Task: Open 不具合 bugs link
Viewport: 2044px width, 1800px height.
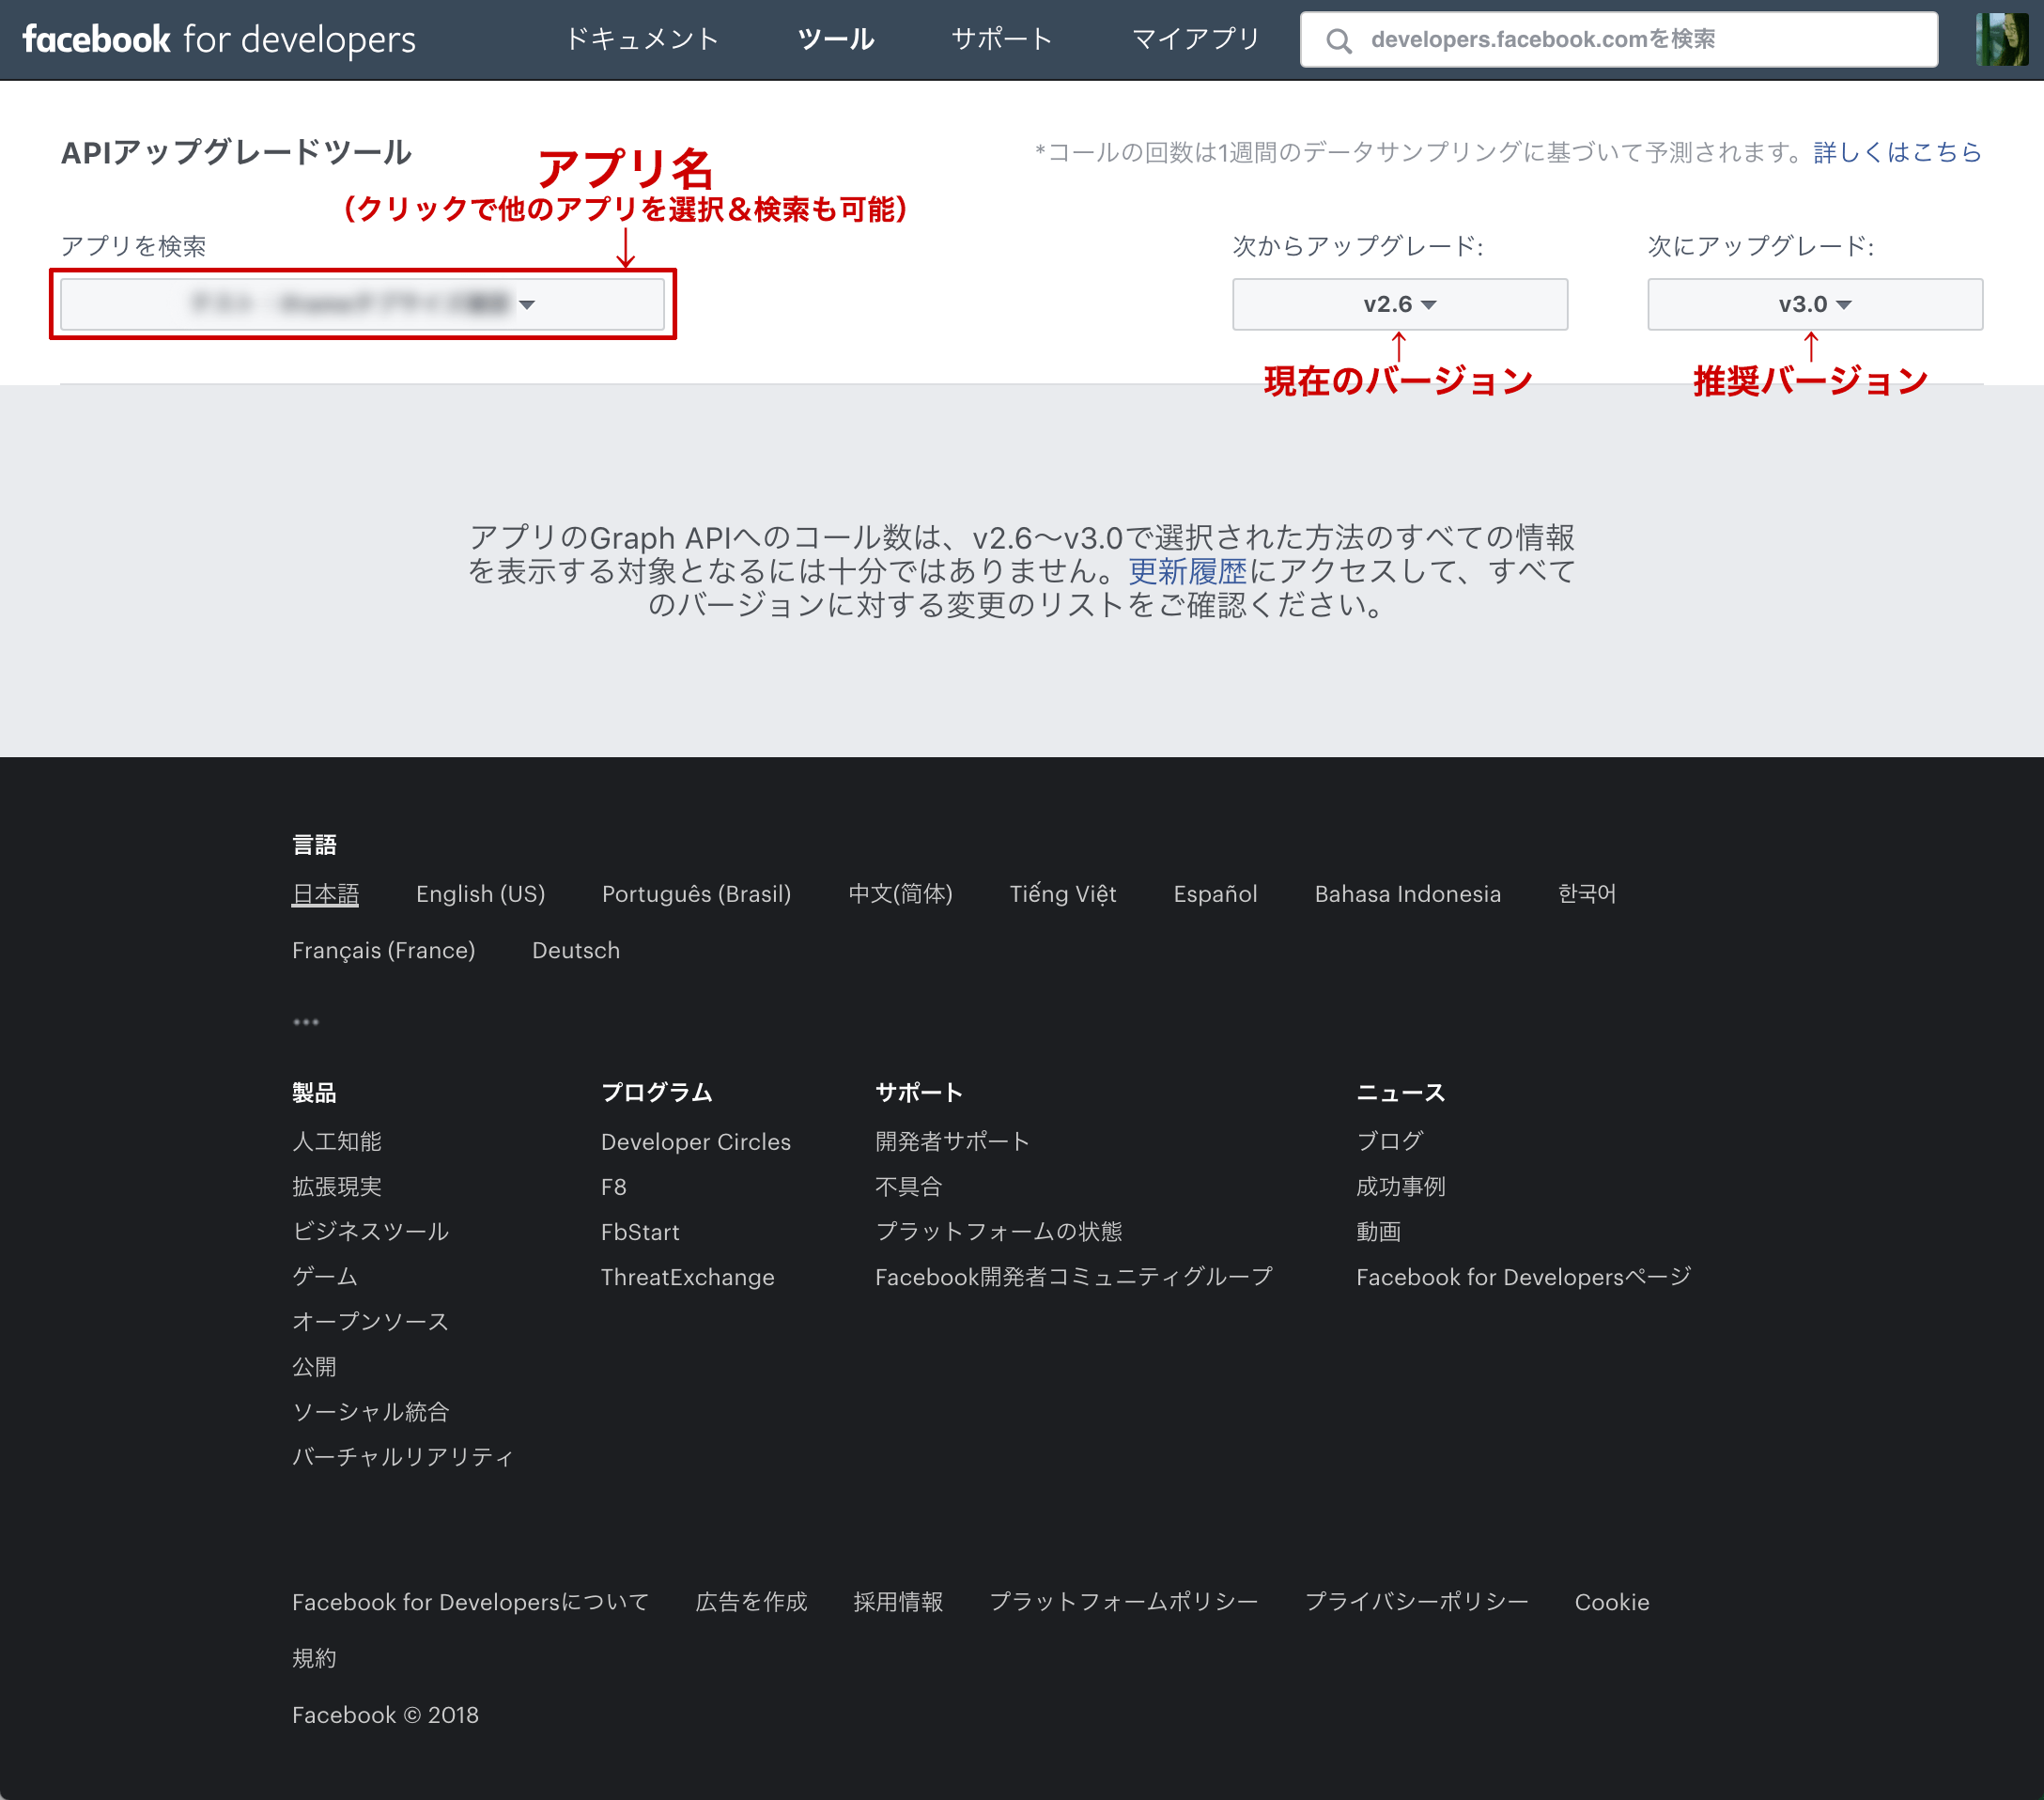Action: click(x=908, y=1186)
